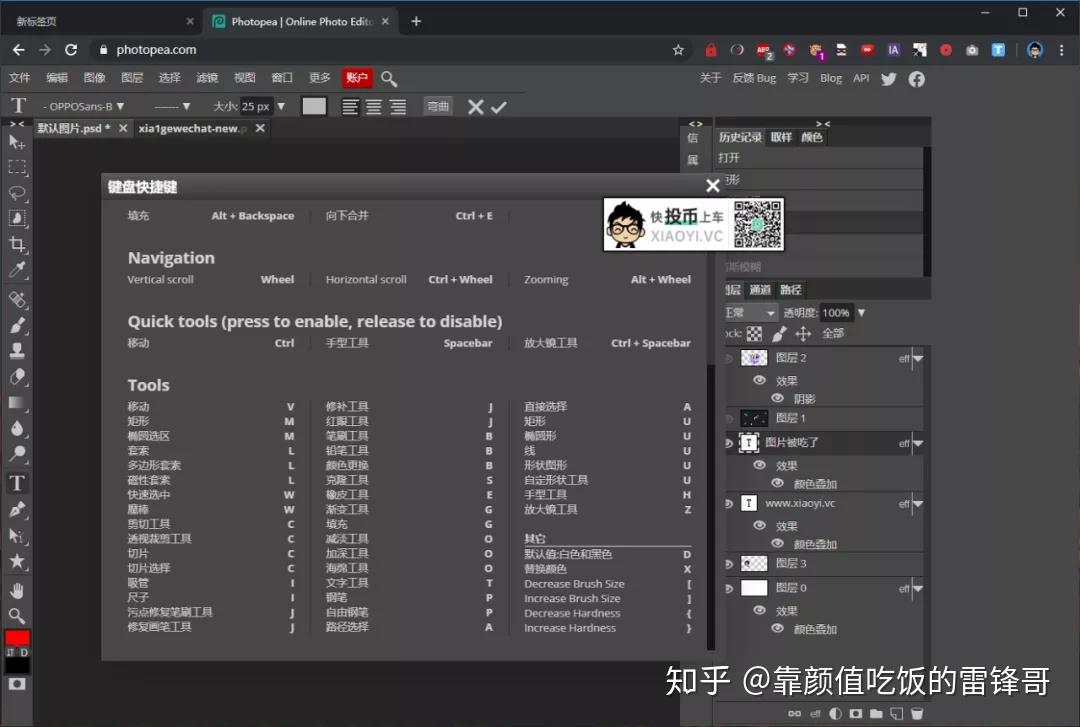1080x727 pixels.
Task: Hide 颜色叠加 under 图片被吃了 layer
Action: 778,483
